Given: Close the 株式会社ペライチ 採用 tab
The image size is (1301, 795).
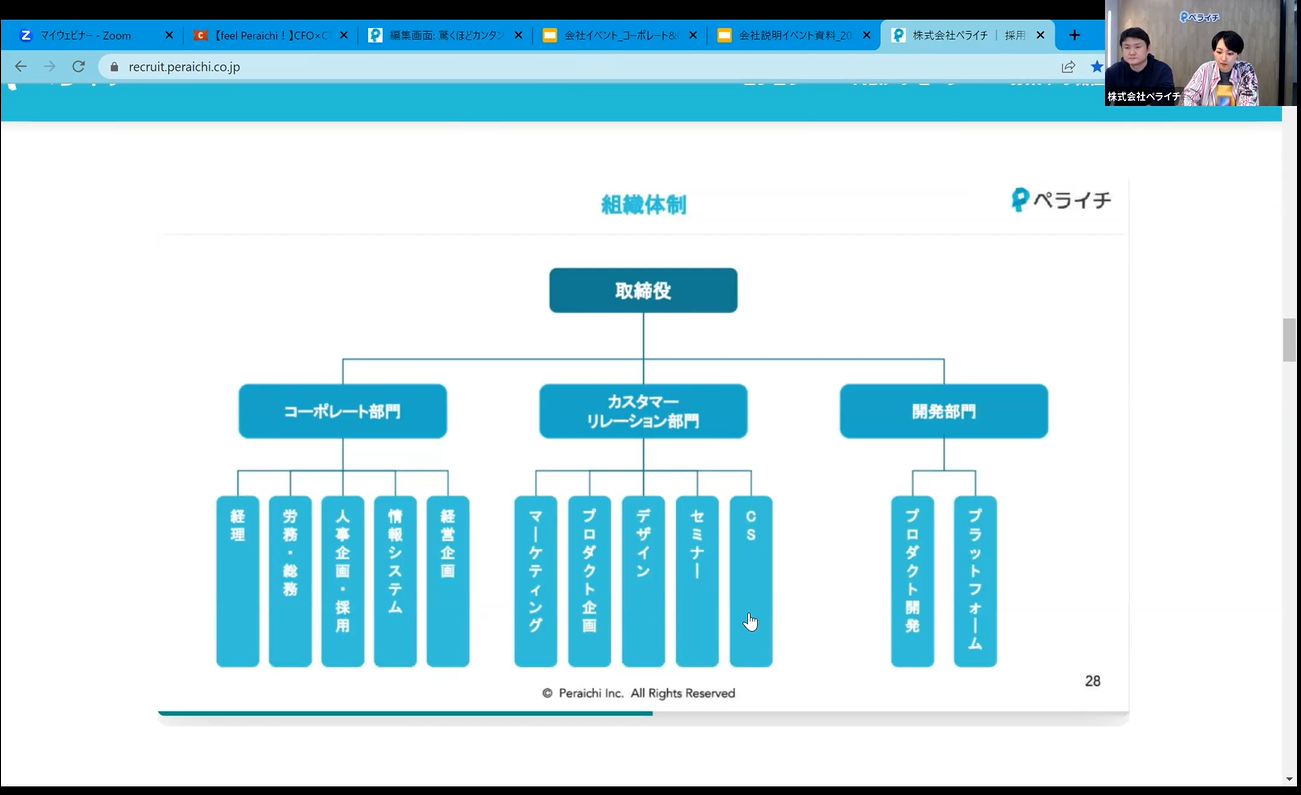Looking at the screenshot, I should (1041, 35).
